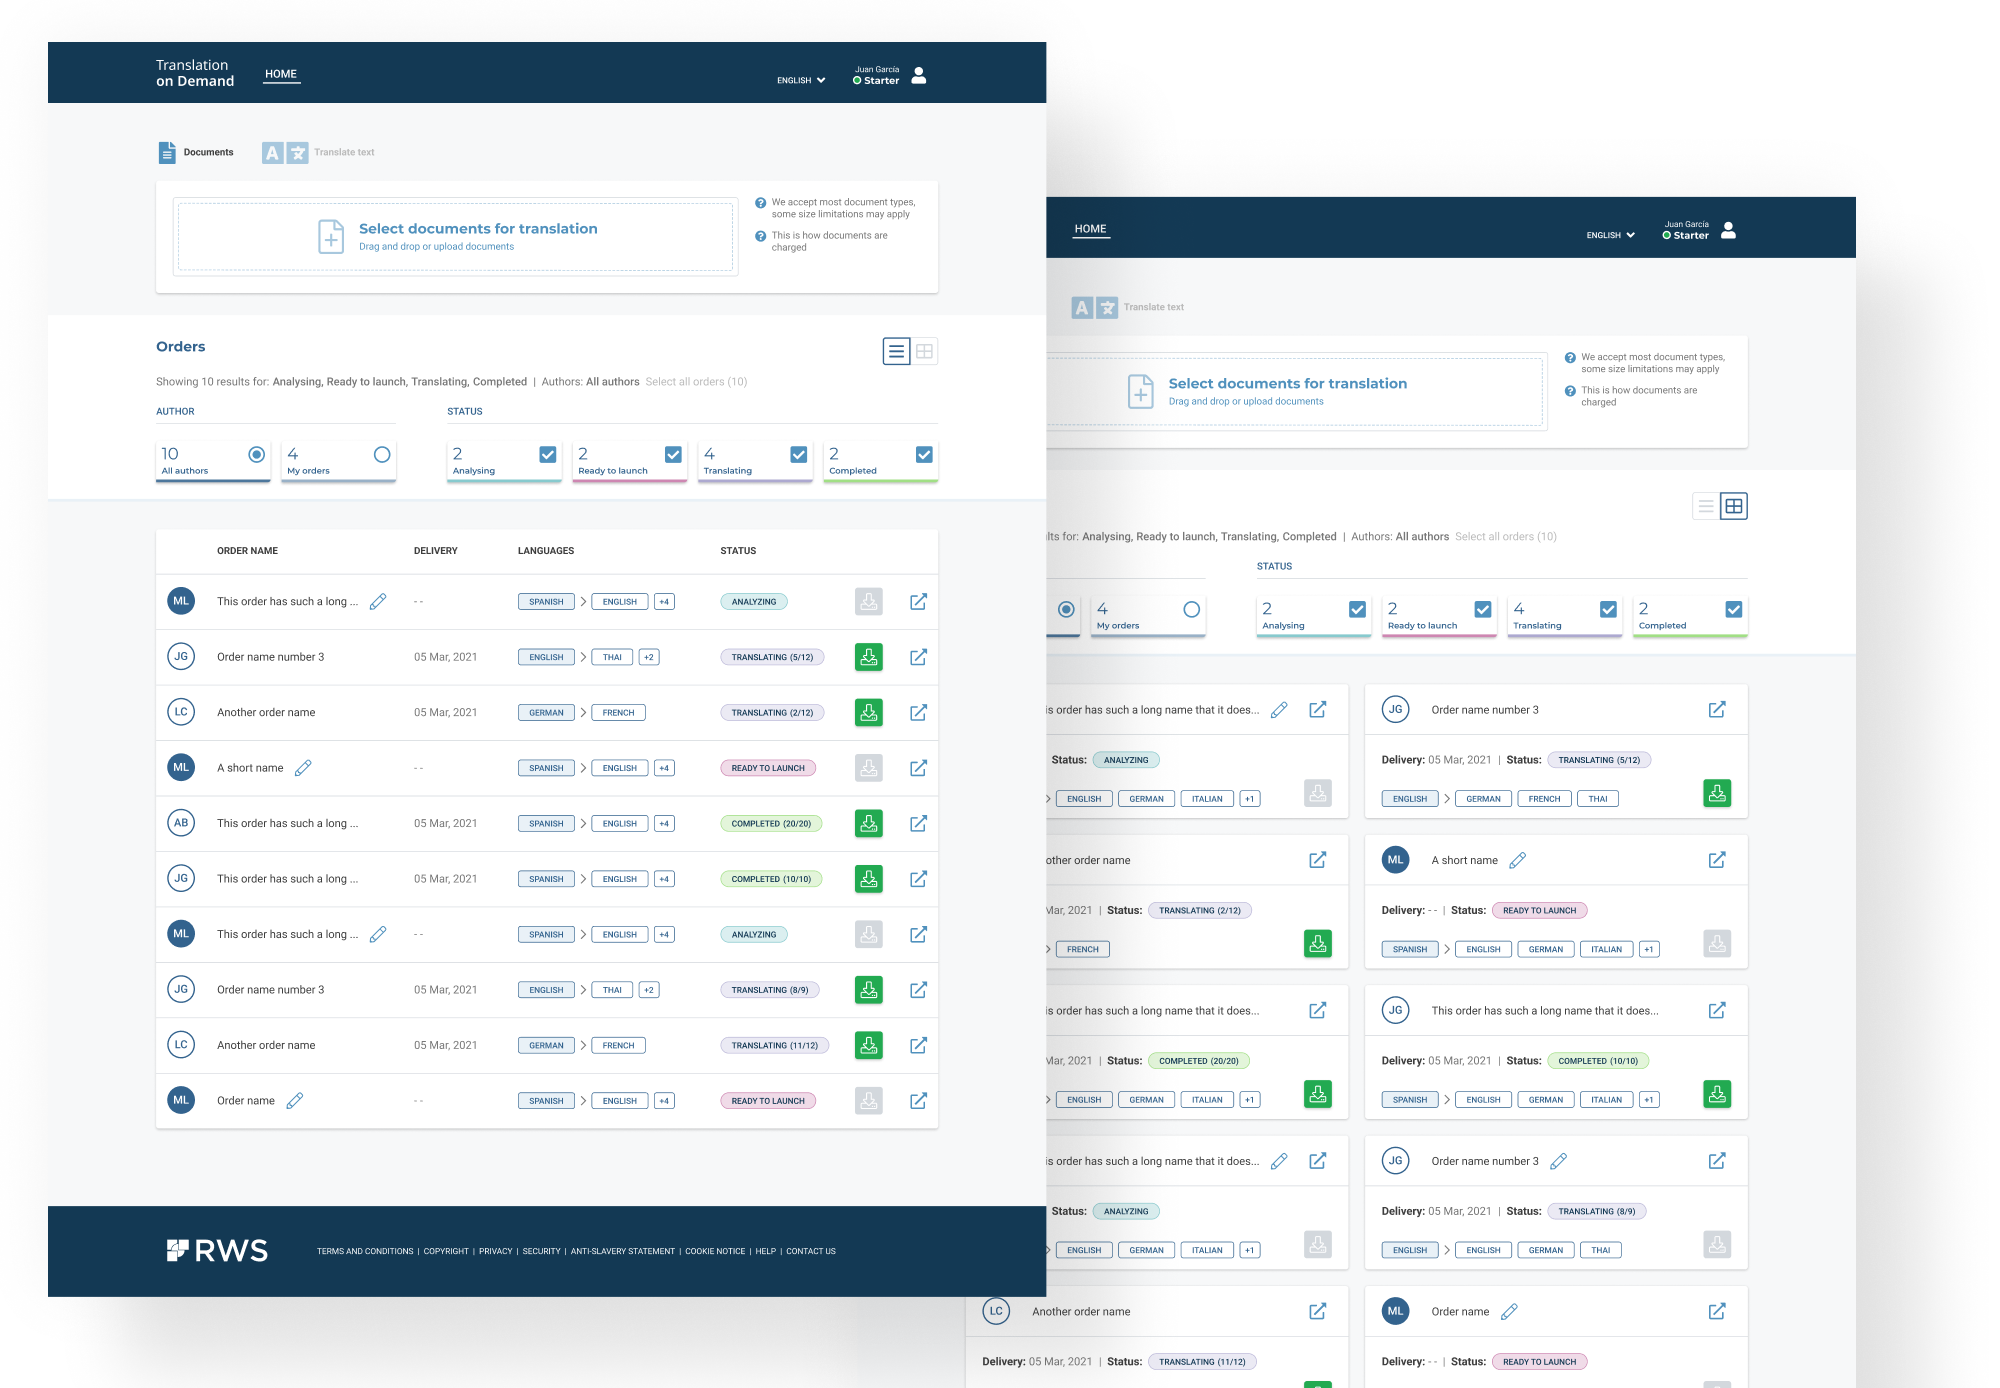
Task: Edit name of 'A short name' order in list
Action: [x=303, y=768]
